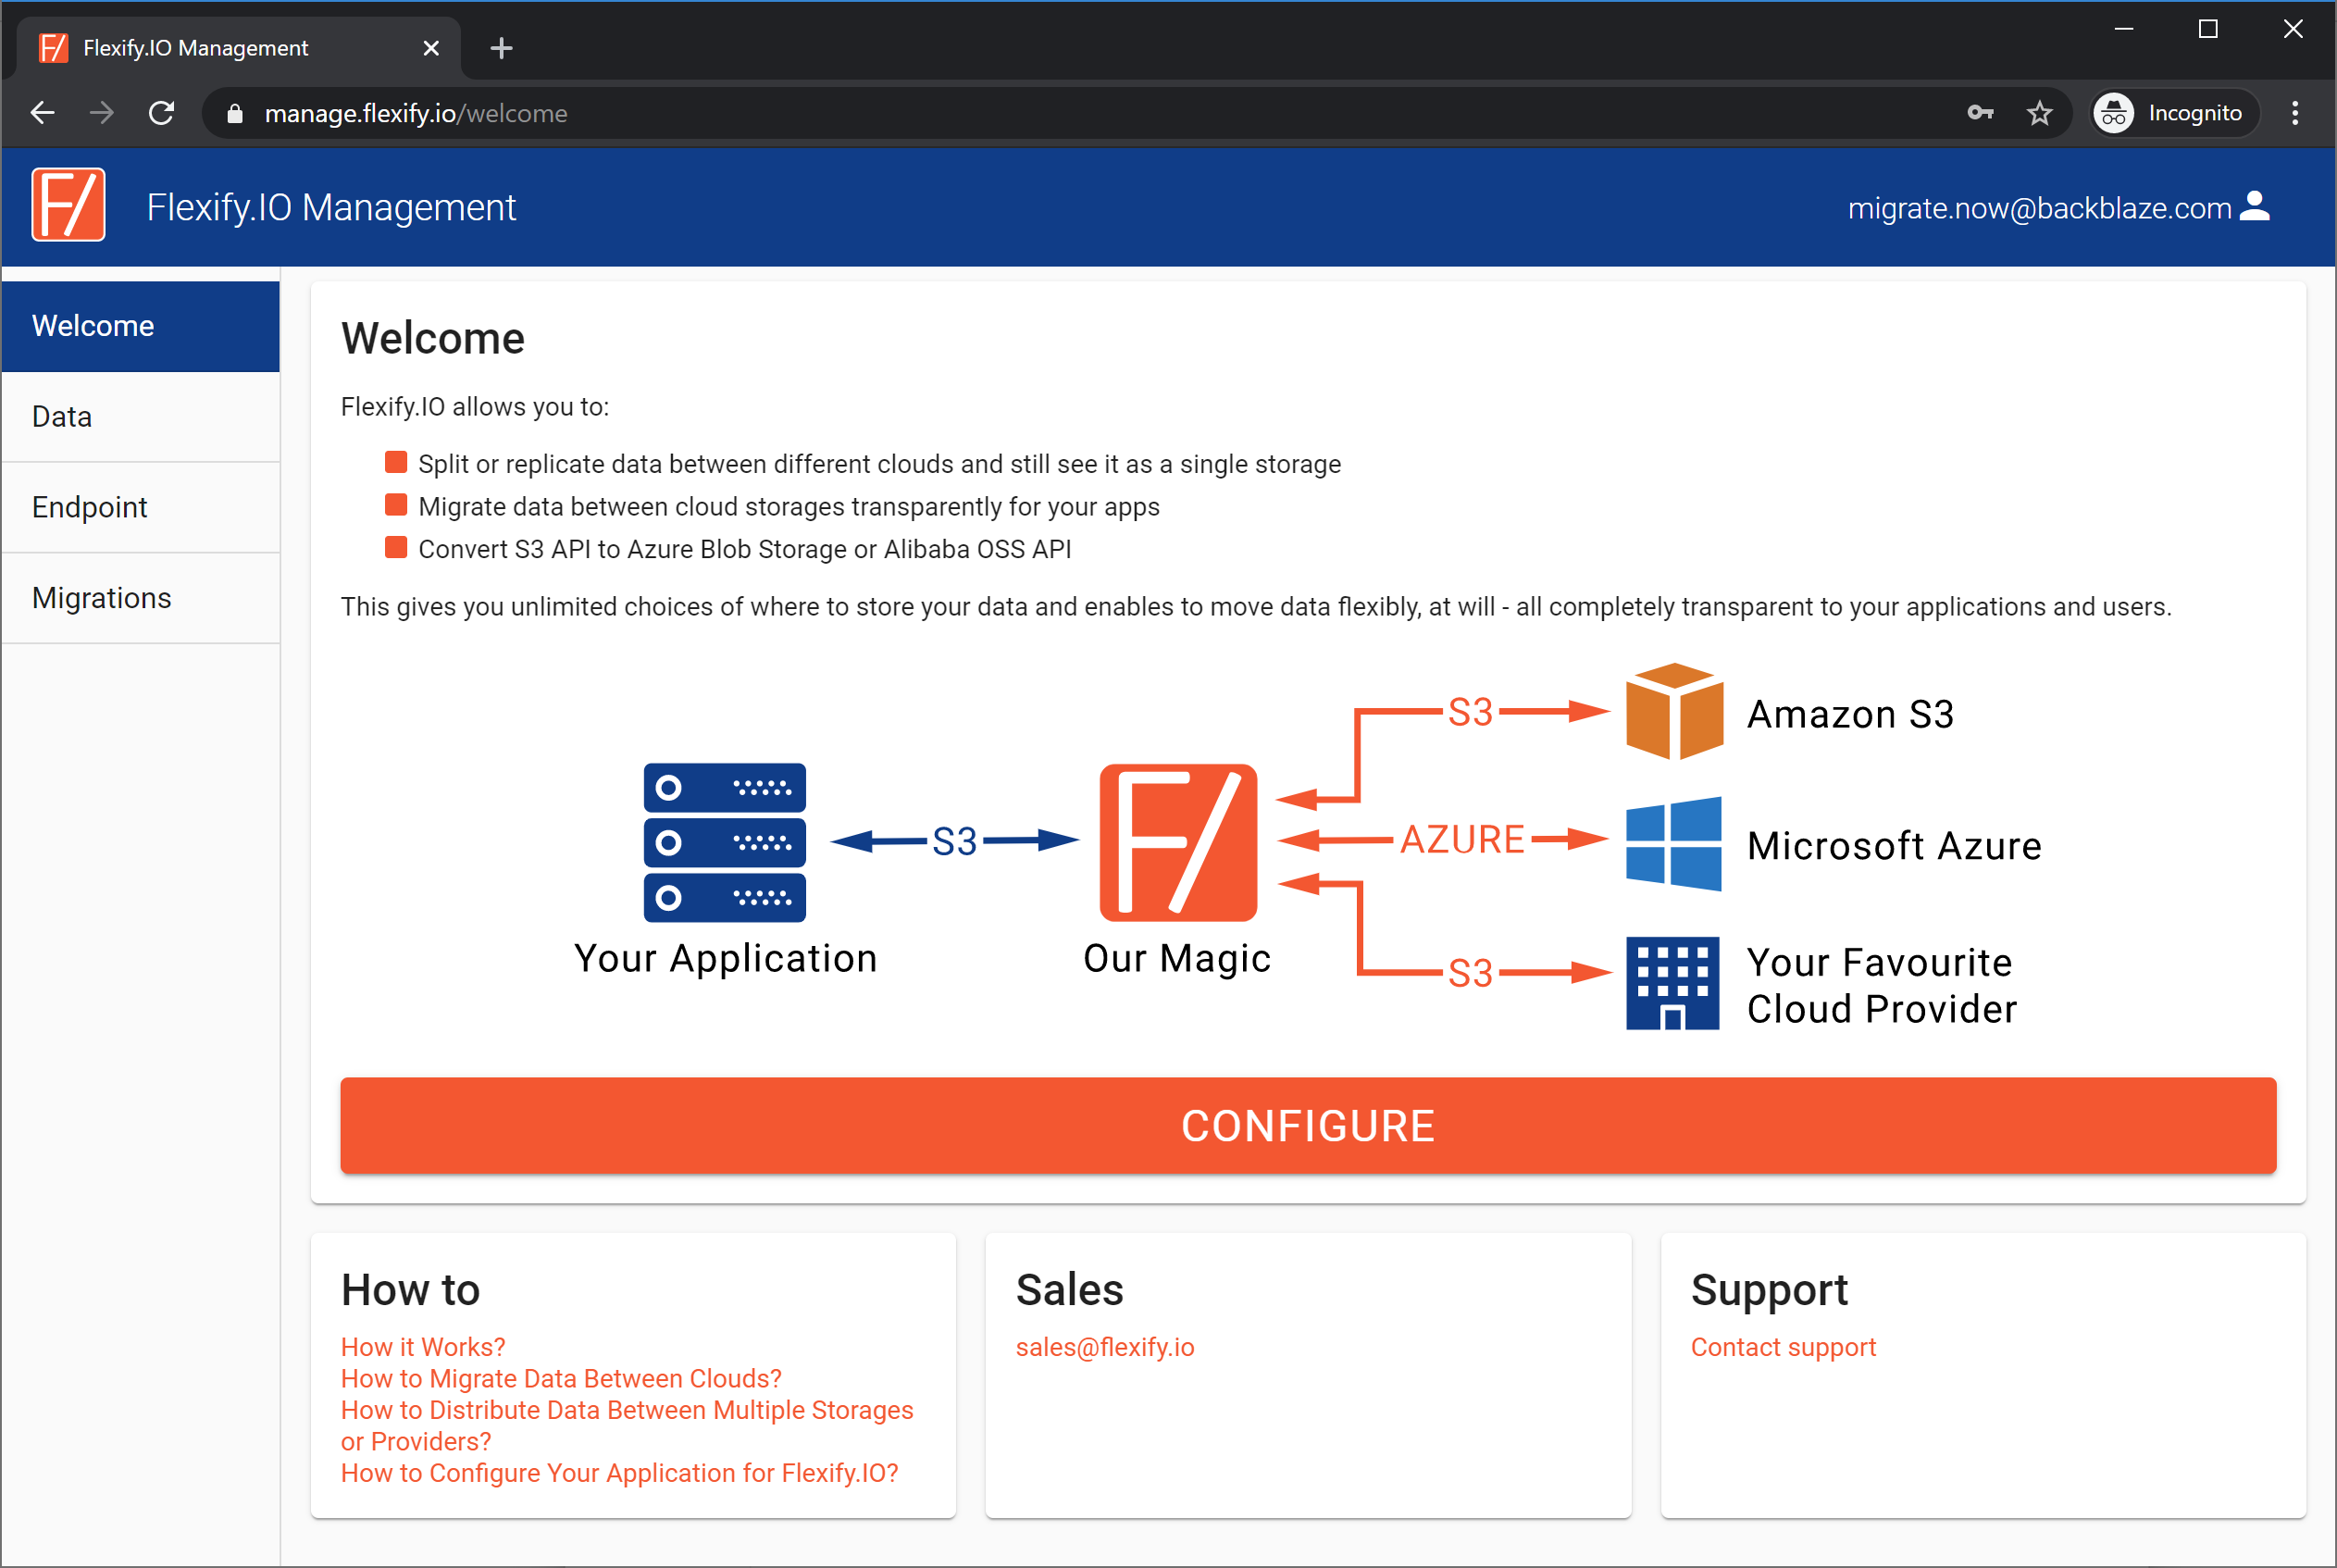Click the Welcome page heading

(433, 338)
